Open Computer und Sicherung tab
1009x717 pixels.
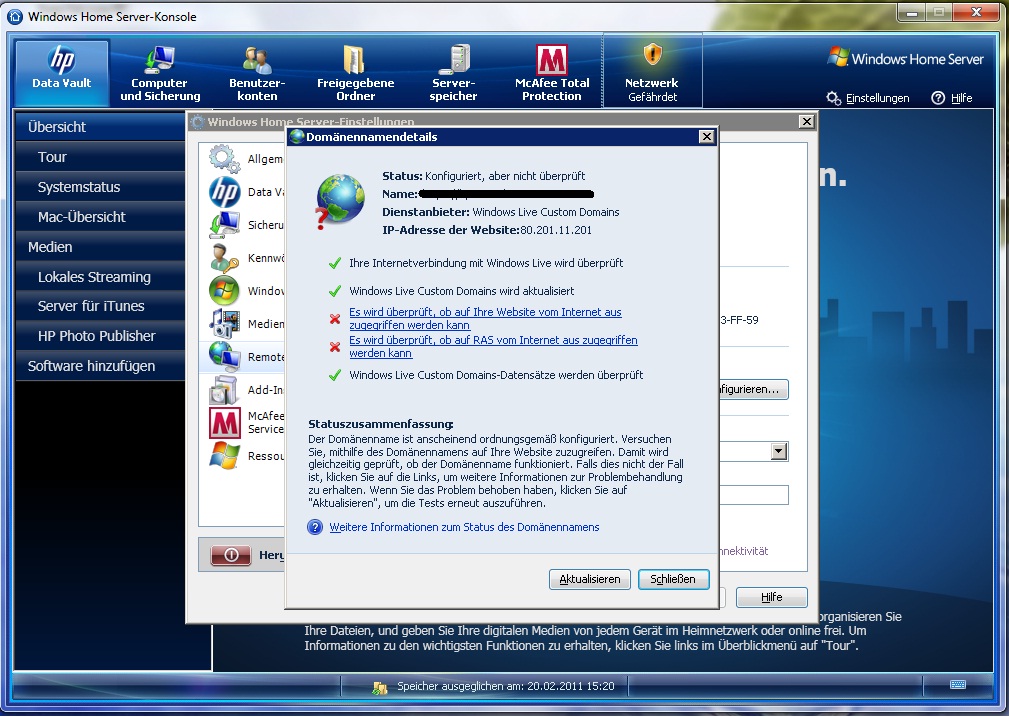click(x=160, y=73)
